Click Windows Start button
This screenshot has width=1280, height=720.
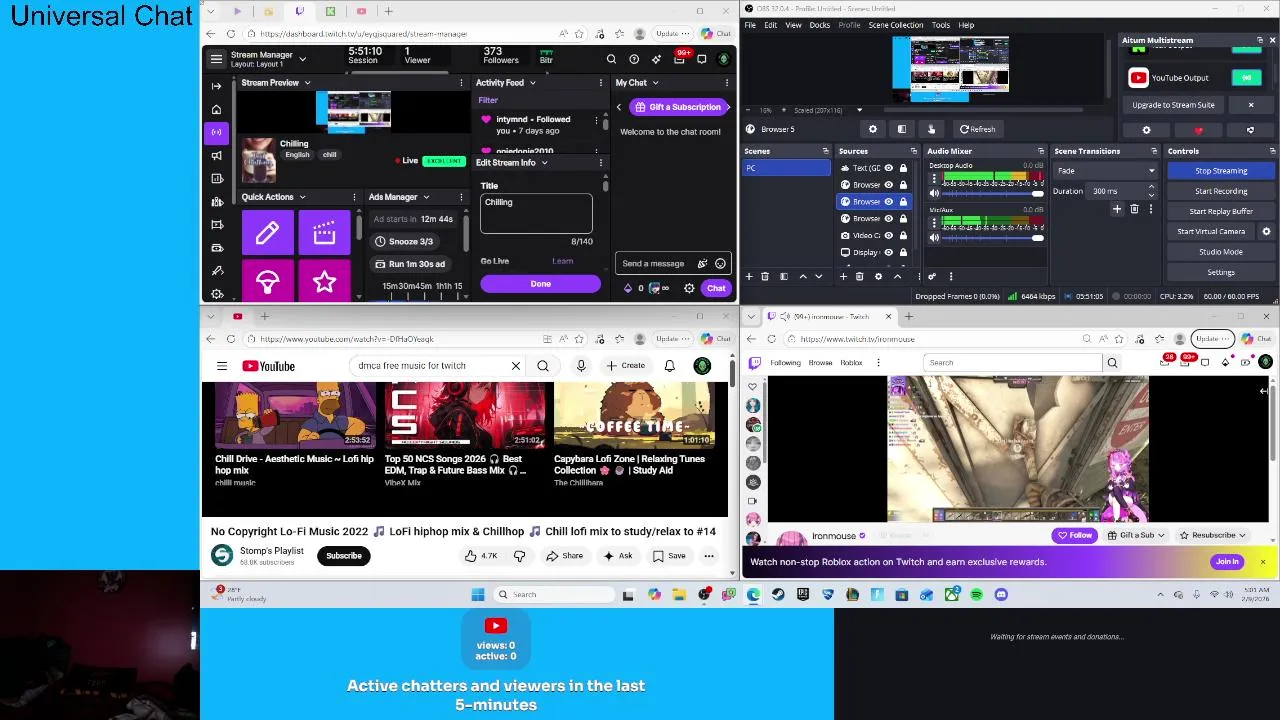[478, 595]
